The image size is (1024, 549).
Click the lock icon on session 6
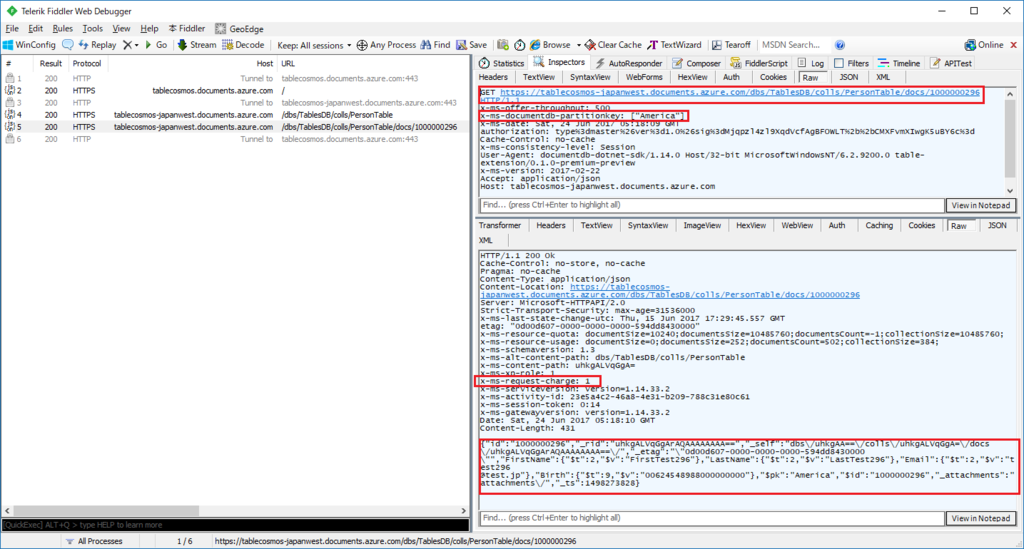(9, 139)
